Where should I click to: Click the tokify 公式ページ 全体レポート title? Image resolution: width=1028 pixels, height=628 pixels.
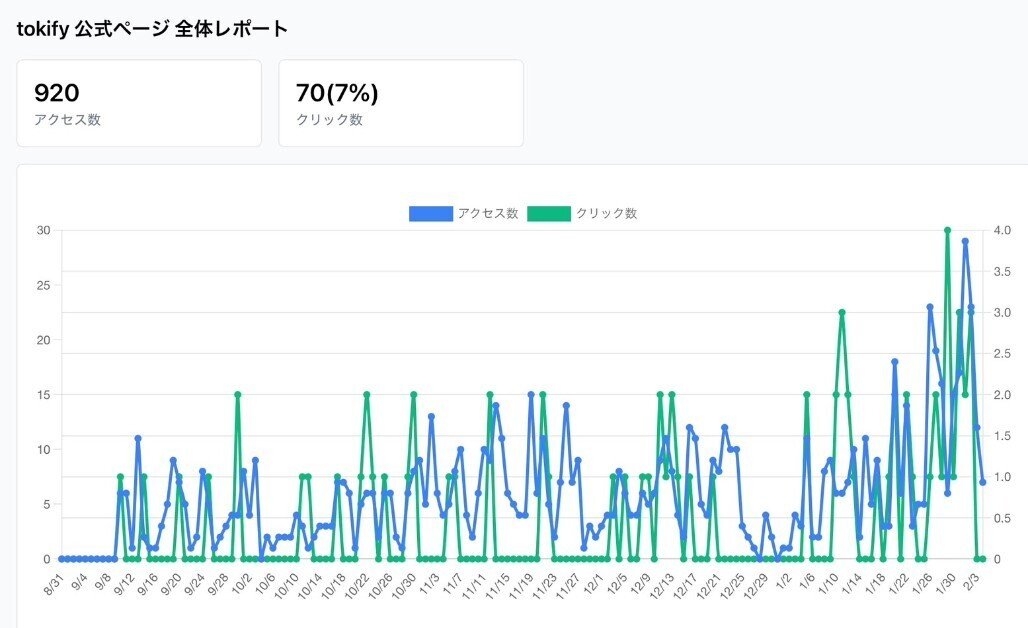coord(150,29)
